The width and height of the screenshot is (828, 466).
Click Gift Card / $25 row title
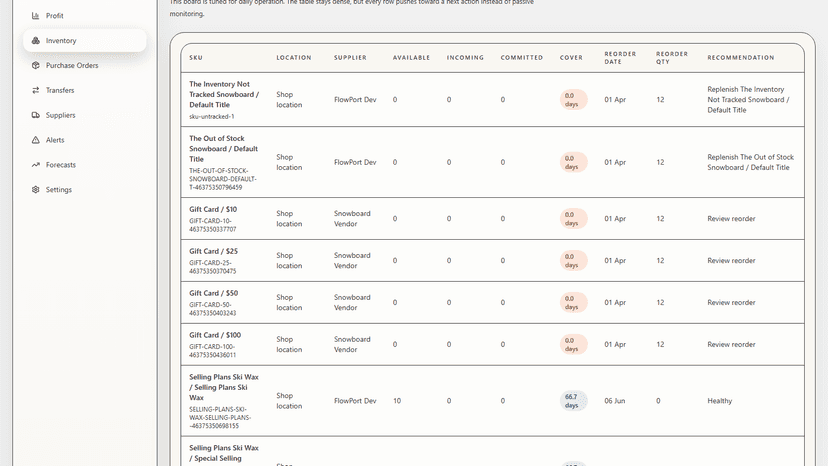(x=213, y=251)
